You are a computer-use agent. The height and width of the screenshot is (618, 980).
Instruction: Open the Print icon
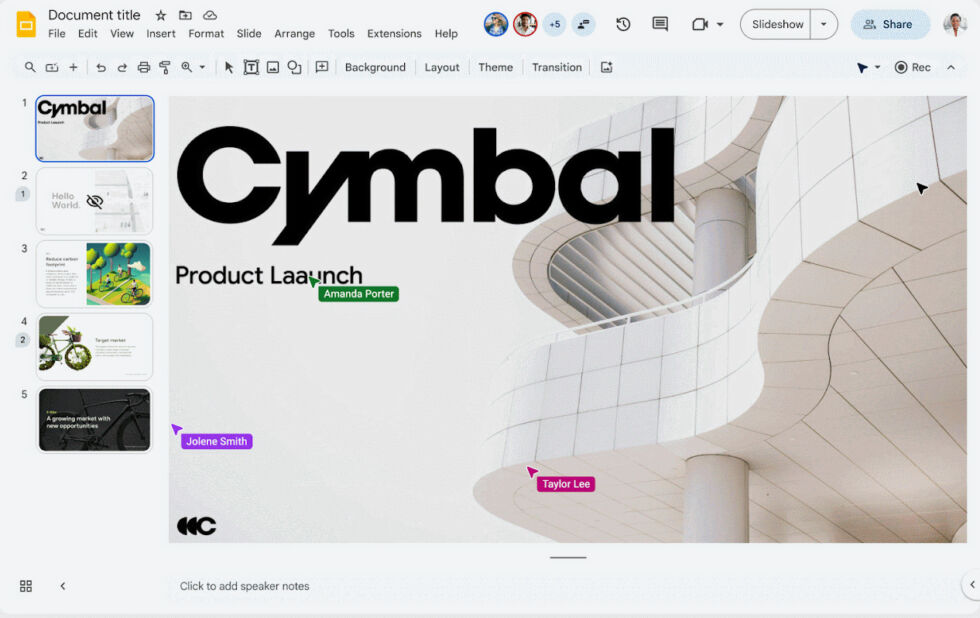click(x=143, y=67)
